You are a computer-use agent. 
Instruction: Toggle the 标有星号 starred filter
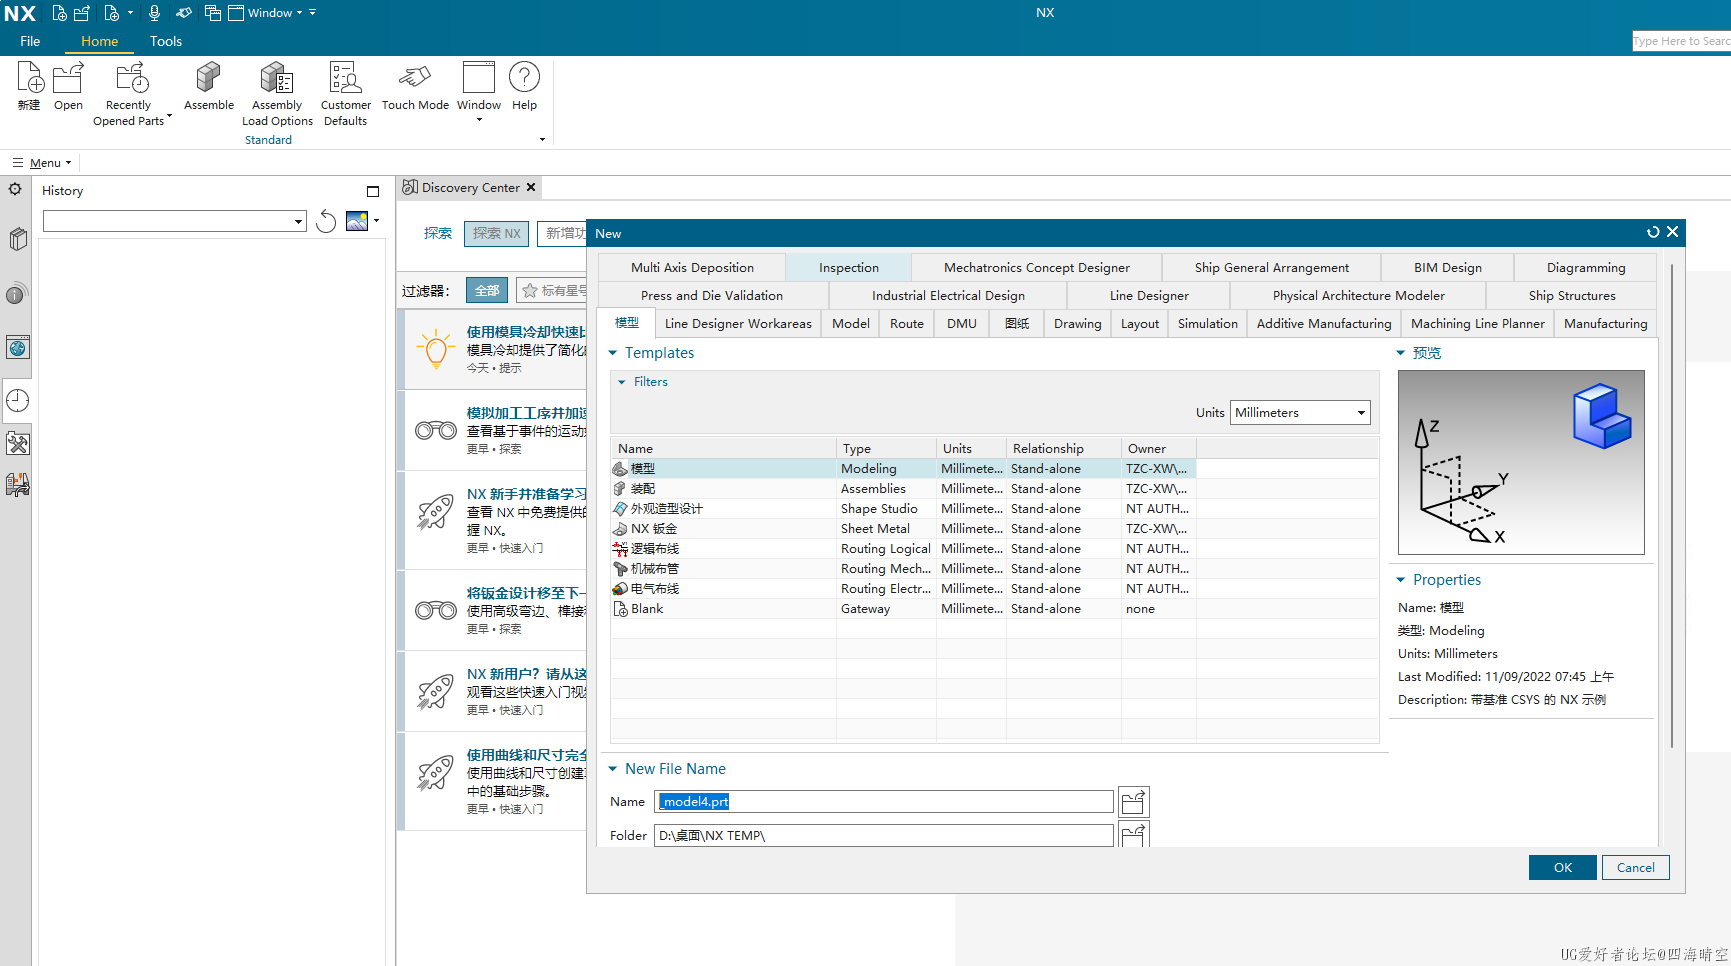pos(552,290)
